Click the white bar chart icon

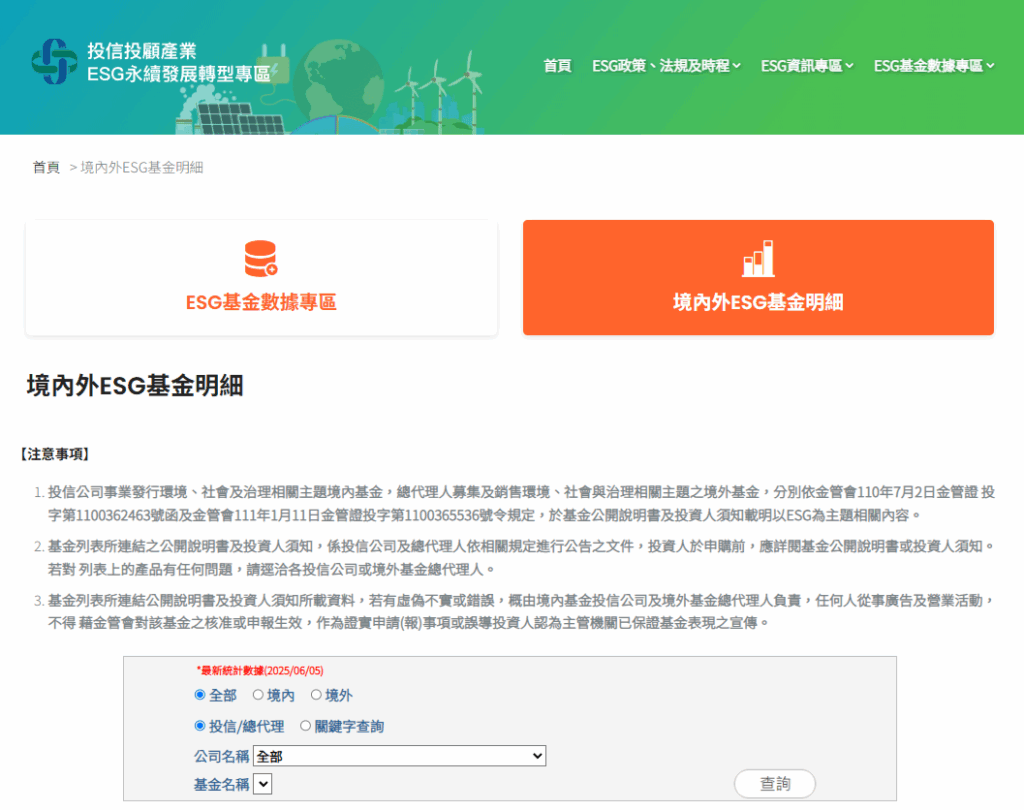[758, 259]
